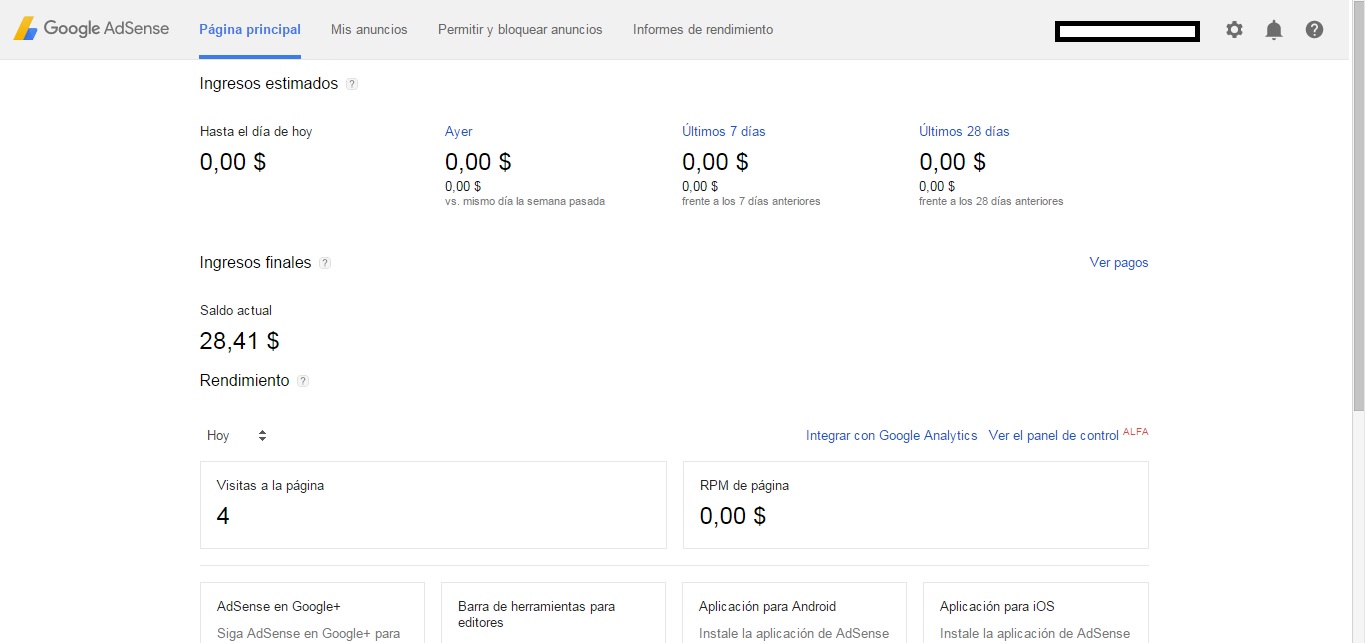Click the Últimos 7 días link
The width and height of the screenshot is (1365, 643).
[723, 132]
